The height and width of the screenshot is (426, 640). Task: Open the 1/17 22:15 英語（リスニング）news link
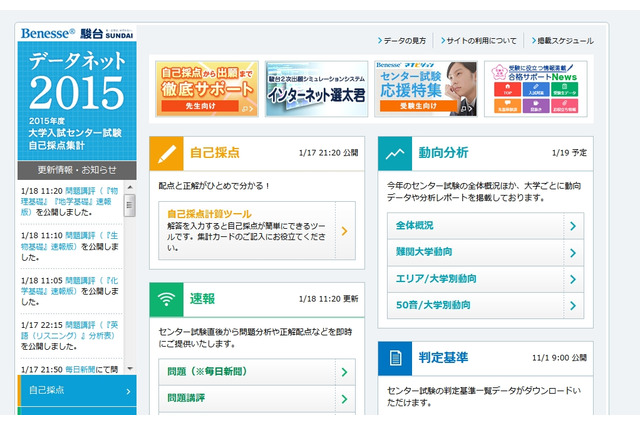69,330
